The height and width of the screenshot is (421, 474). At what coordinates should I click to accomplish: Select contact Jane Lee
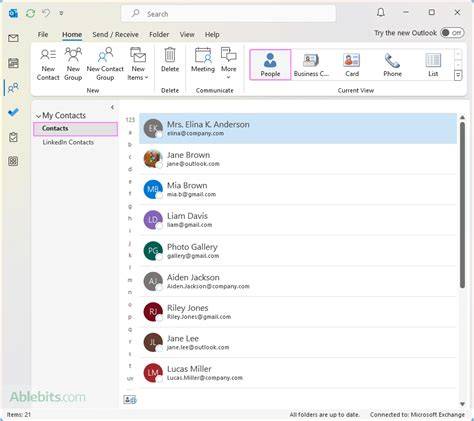[x=298, y=342]
